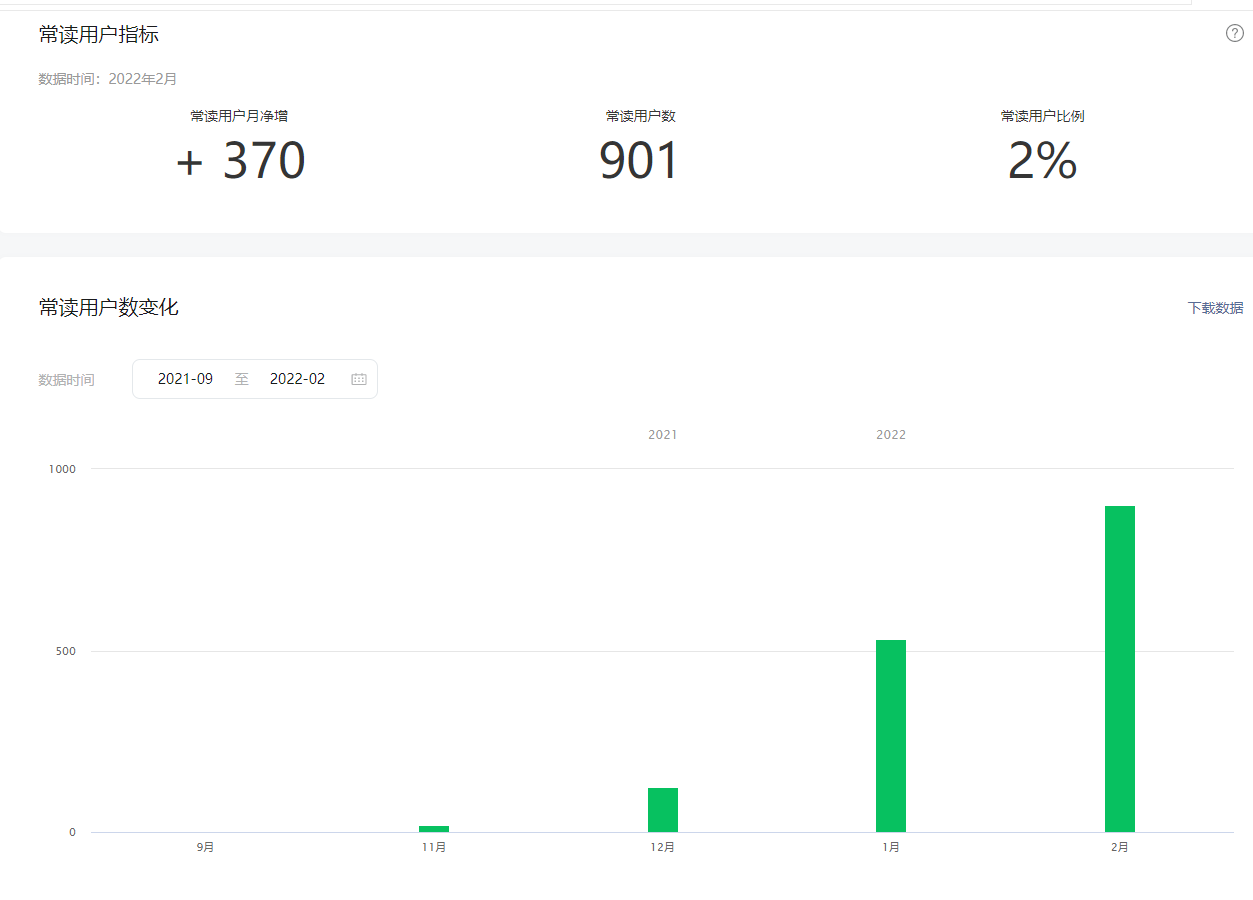The width and height of the screenshot is (1253, 900).
Task: Click the 2月 green bar in chart
Action: [1120, 669]
